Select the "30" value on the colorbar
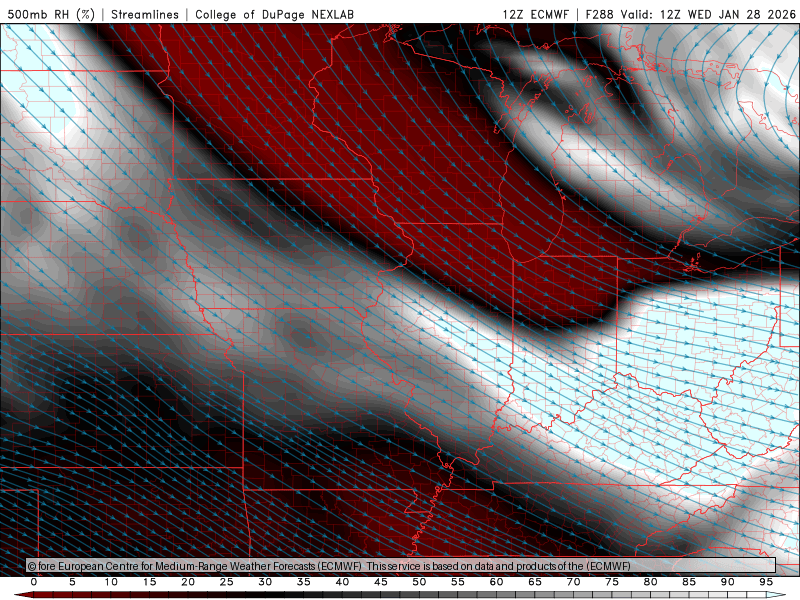This screenshot has width=800, height=600. point(265,582)
